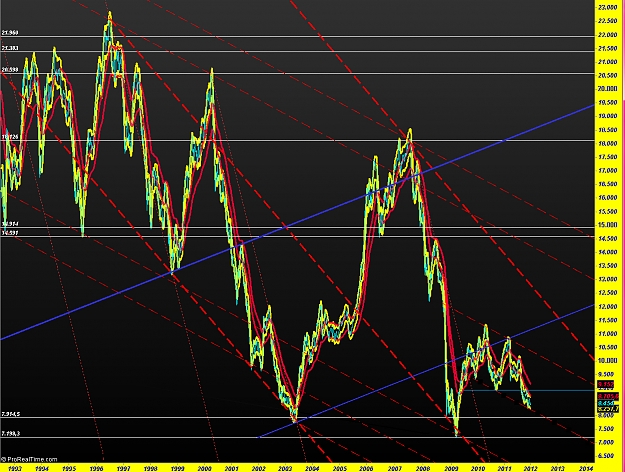Image resolution: width=625 pixels, height=472 pixels.
Task: Click the 1998 year label
Action: 150,468
